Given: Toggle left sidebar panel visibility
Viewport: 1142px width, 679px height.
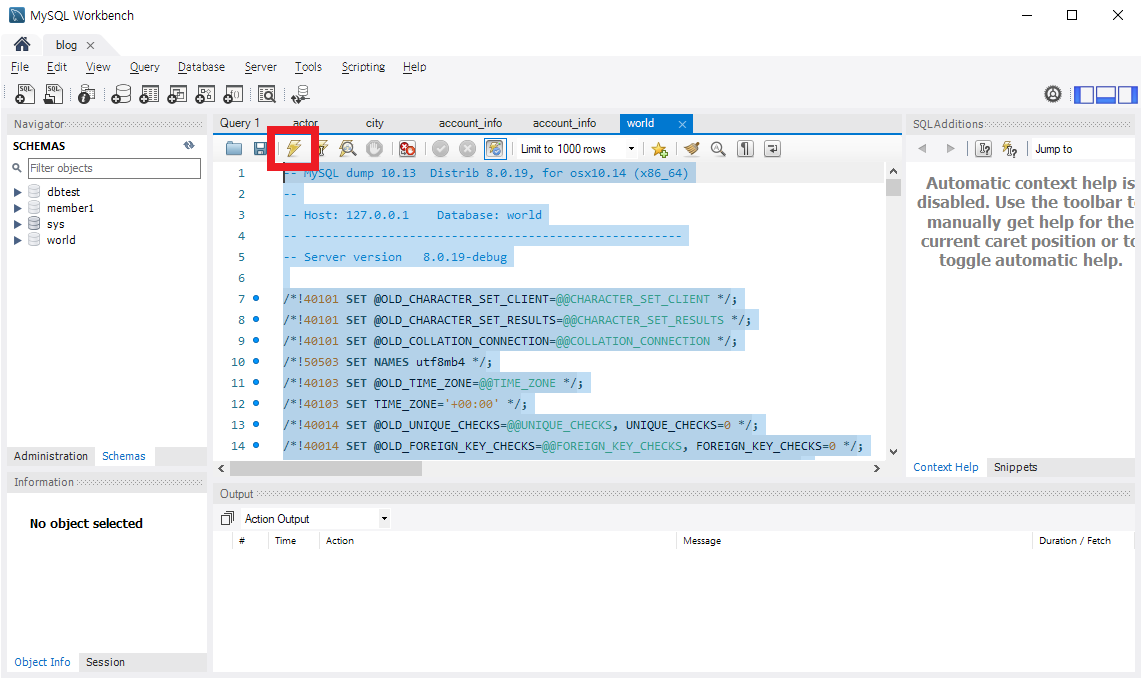Looking at the screenshot, I should 1084,95.
